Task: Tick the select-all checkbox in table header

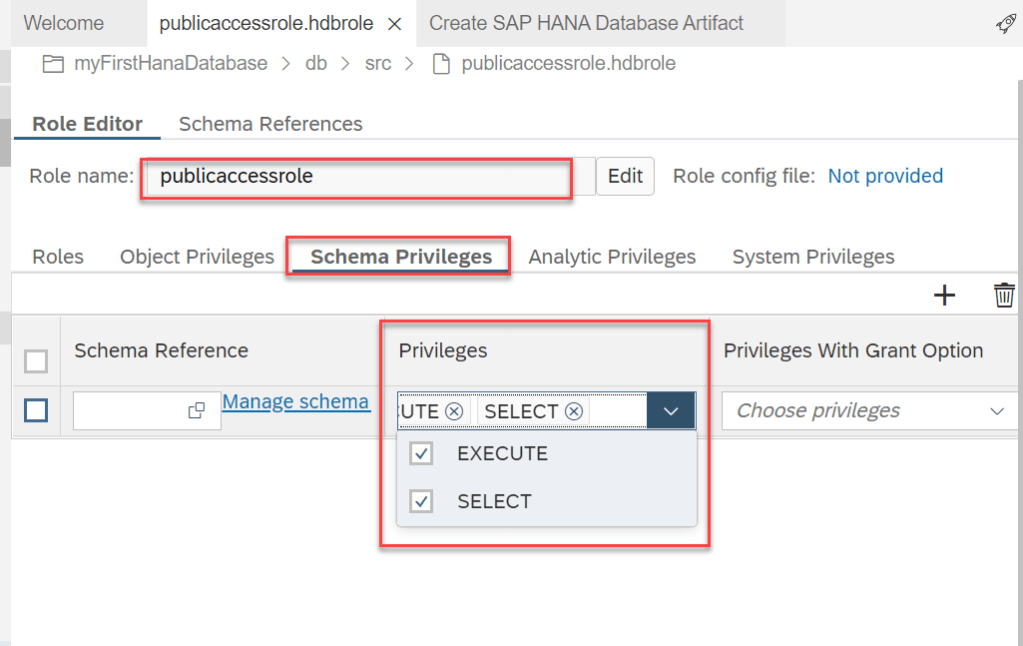Action: [x=35, y=361]
